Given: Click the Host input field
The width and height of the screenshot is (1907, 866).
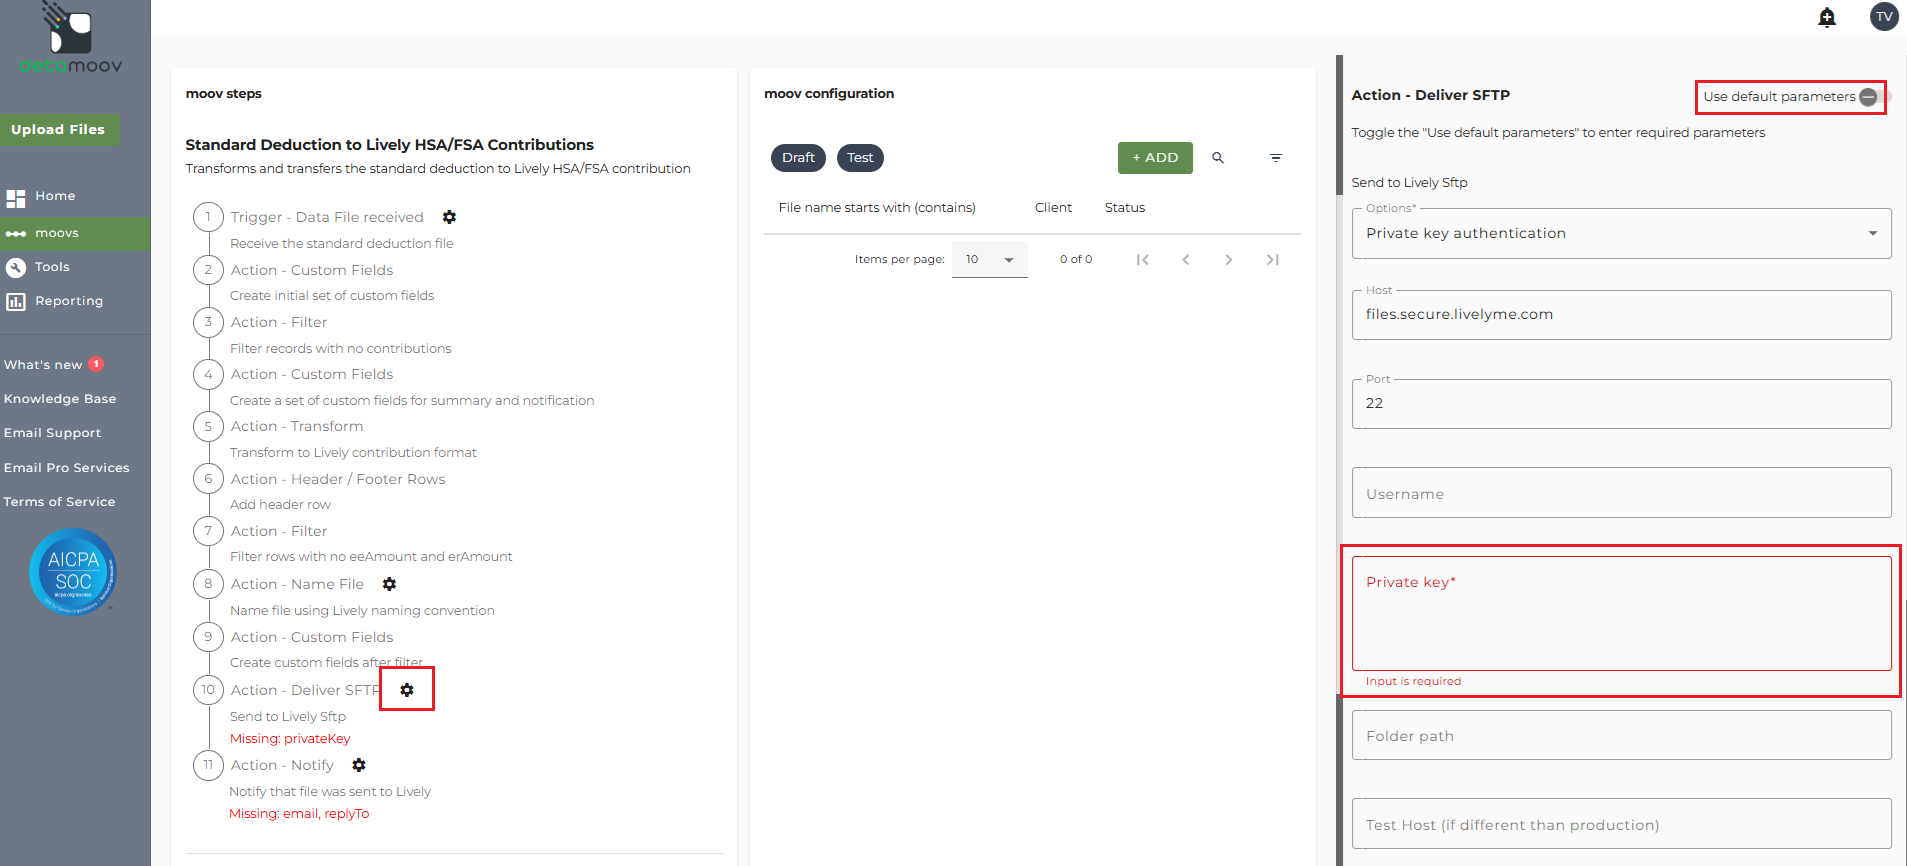Looking at the screenshot, I should 1621,315.
